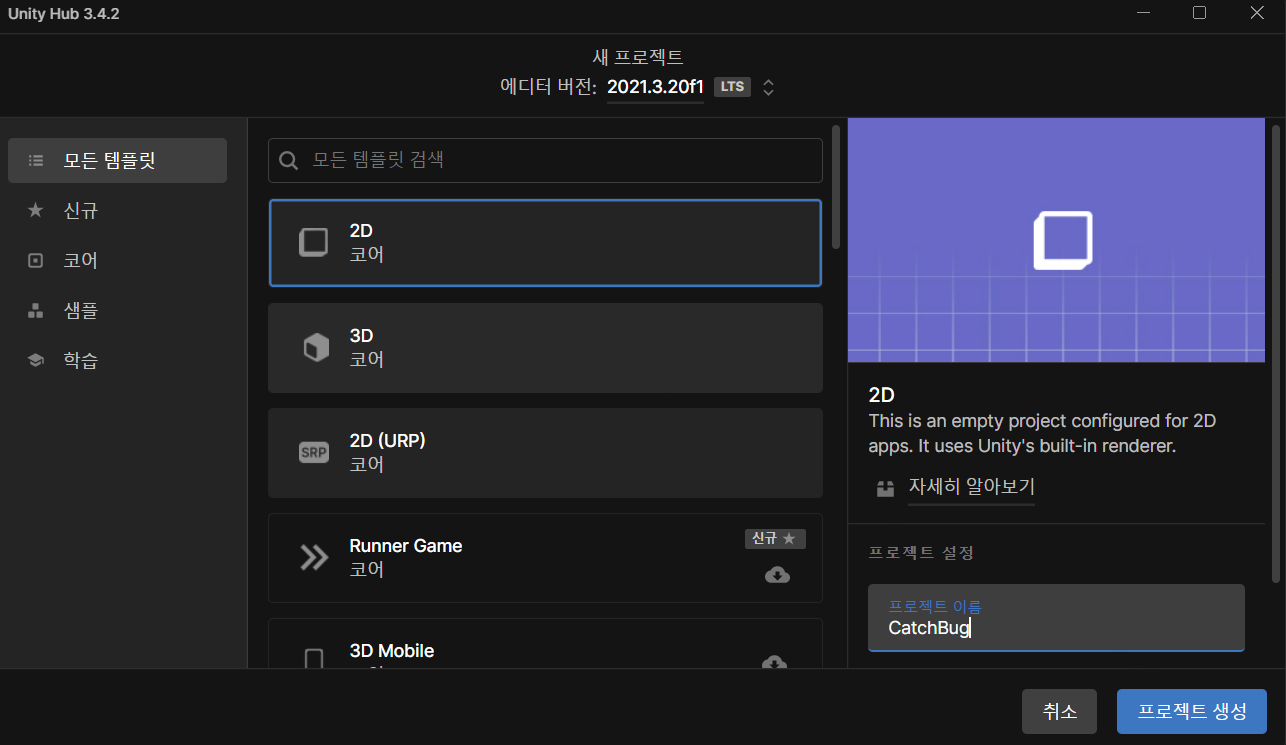The width and height of the screenshot is (1286, 745).
Task: Click the 2D template square icon
Action: (314, 243)
